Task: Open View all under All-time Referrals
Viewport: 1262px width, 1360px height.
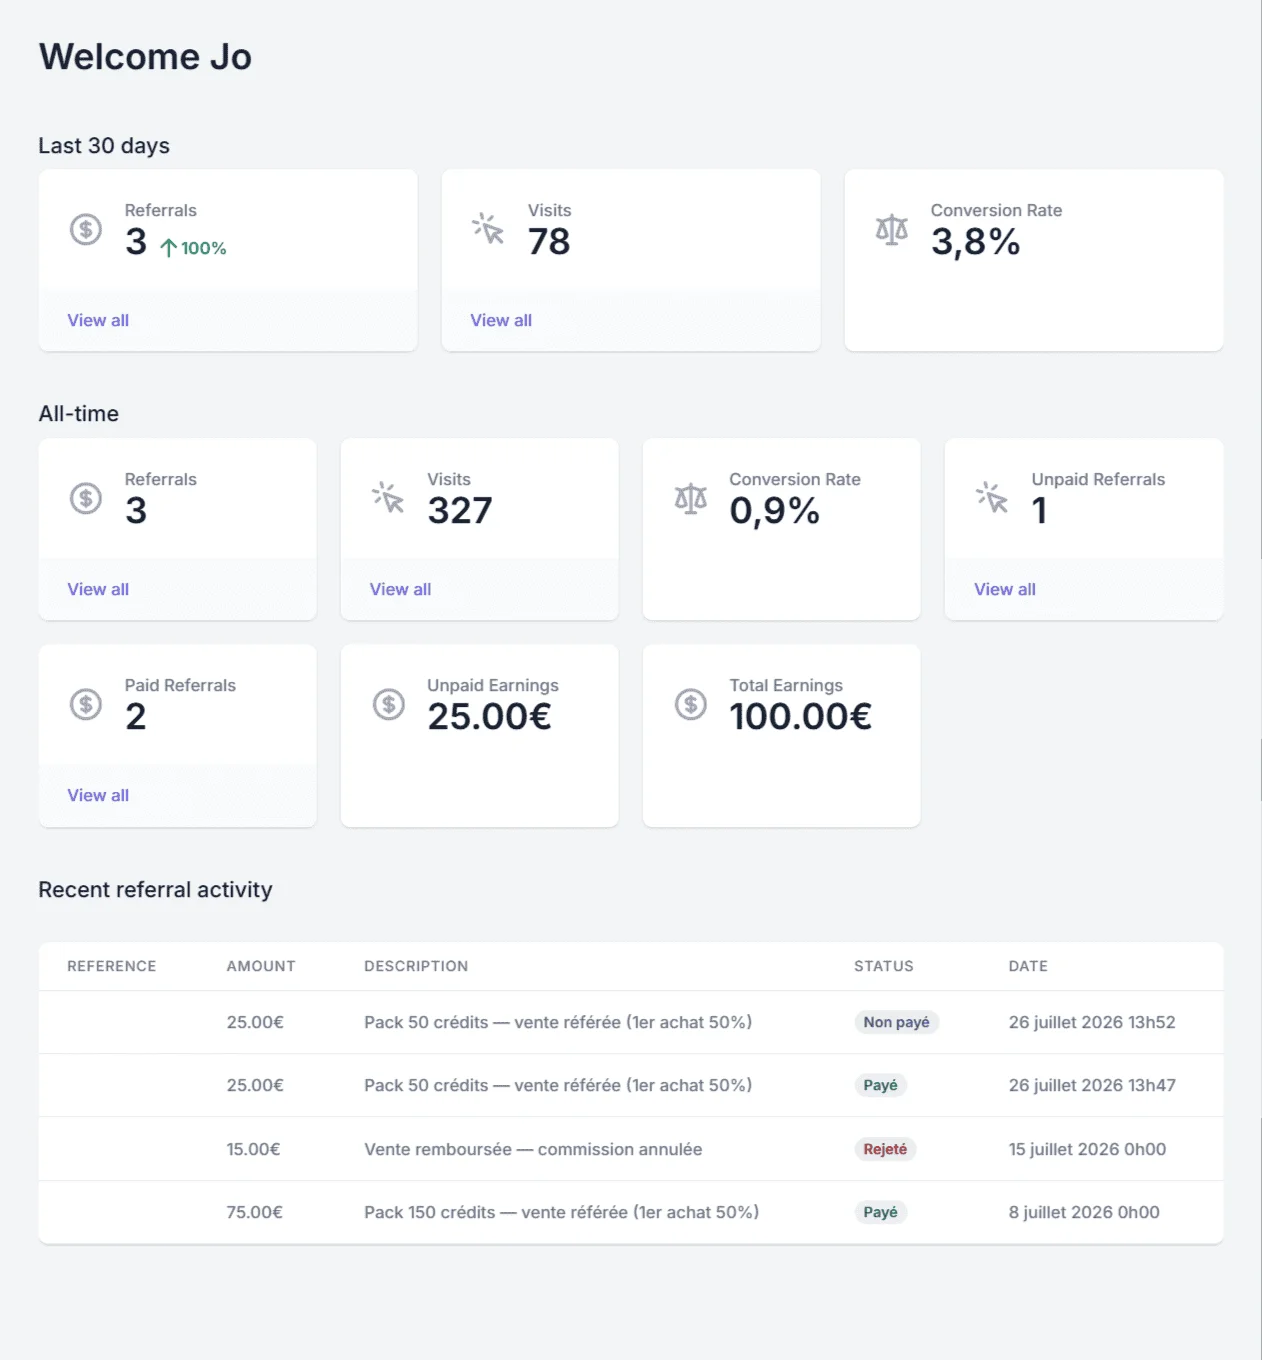Action: click(98, 589)
